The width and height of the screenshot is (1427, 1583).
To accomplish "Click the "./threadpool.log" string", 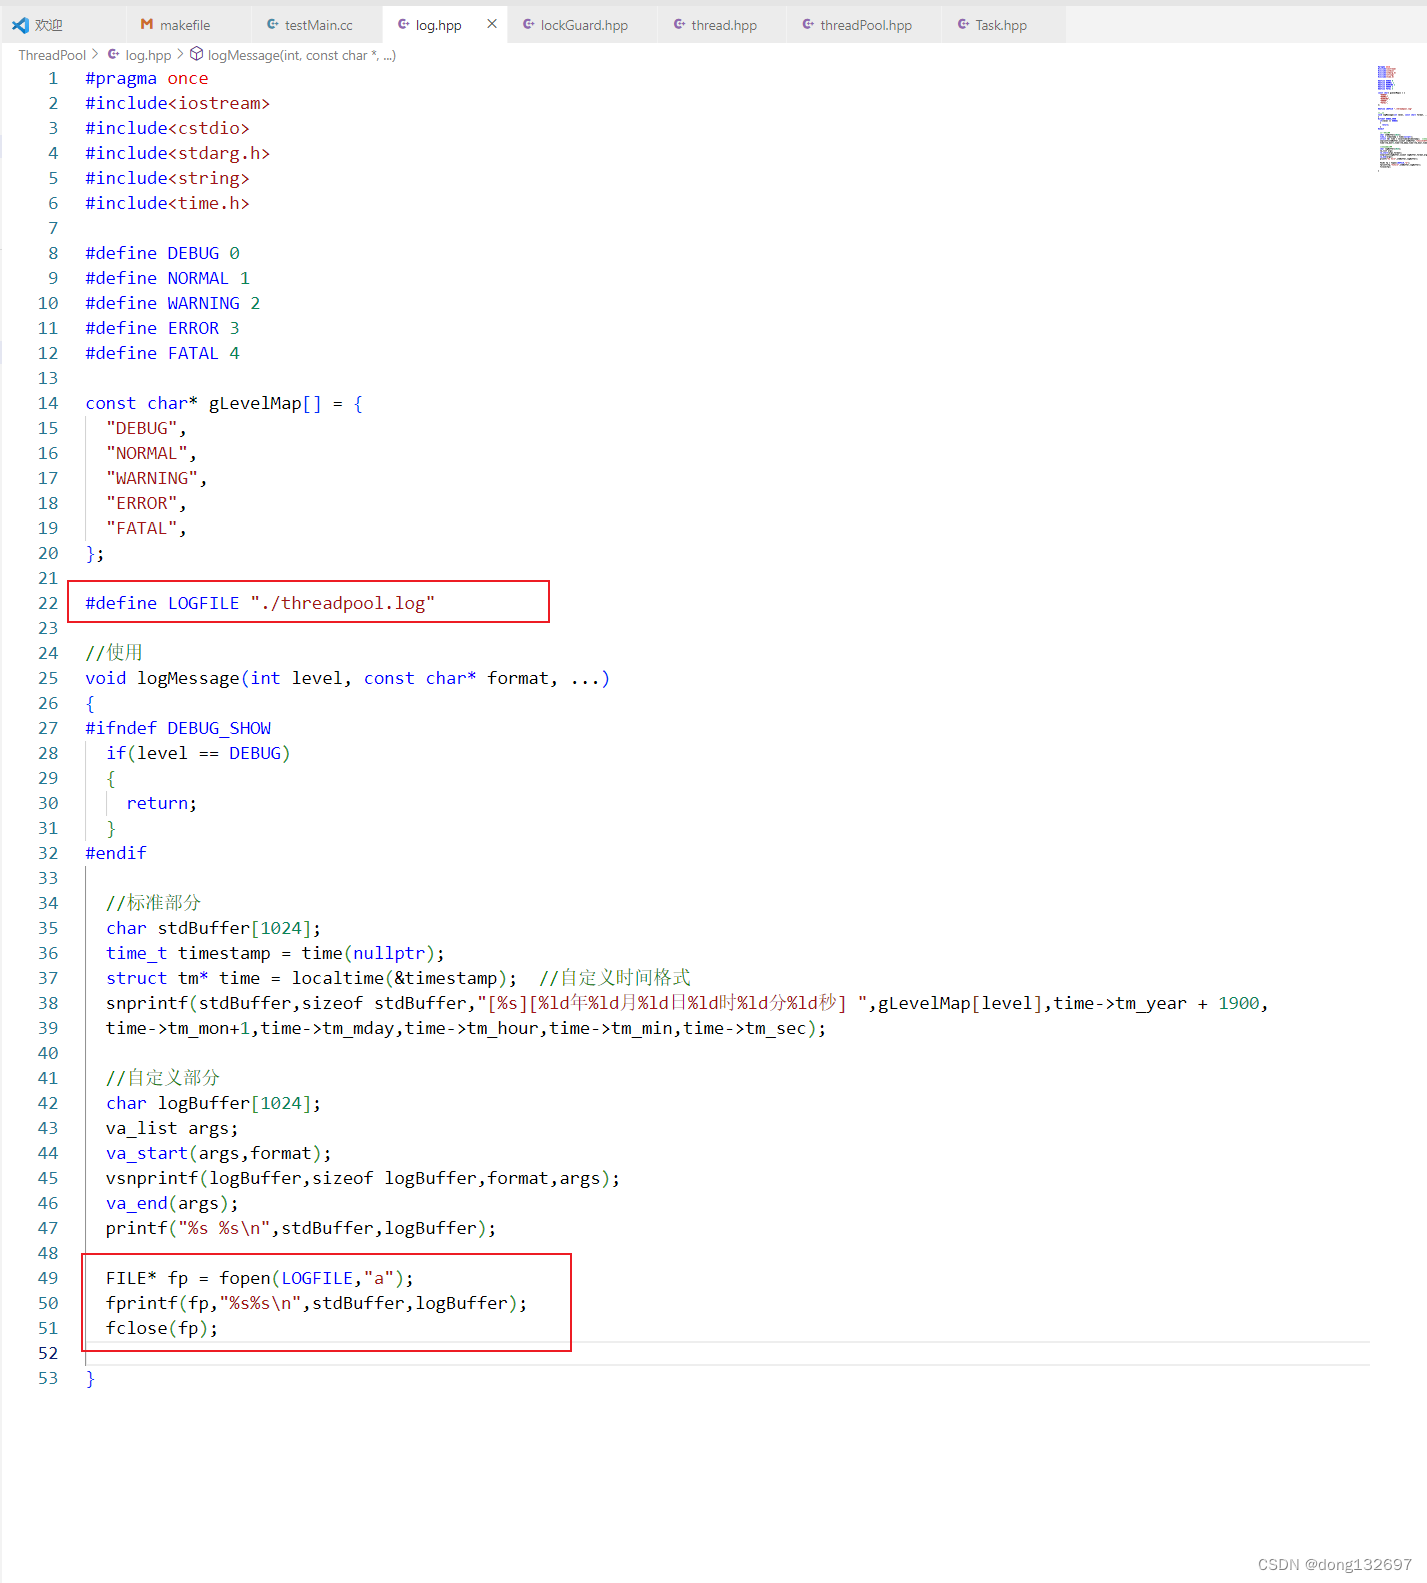I will [343, 603].
